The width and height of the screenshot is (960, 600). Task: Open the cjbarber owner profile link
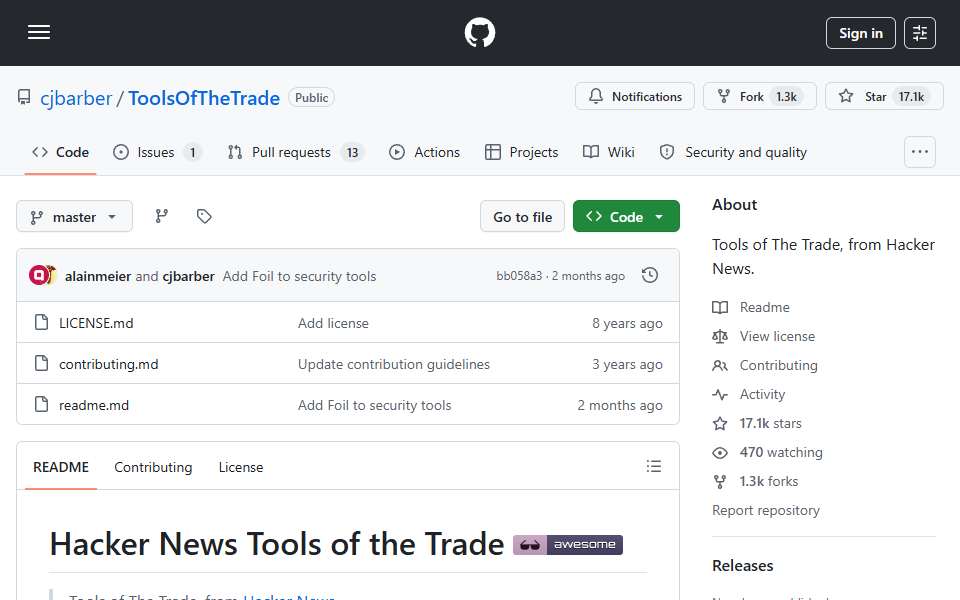point(76,98)
